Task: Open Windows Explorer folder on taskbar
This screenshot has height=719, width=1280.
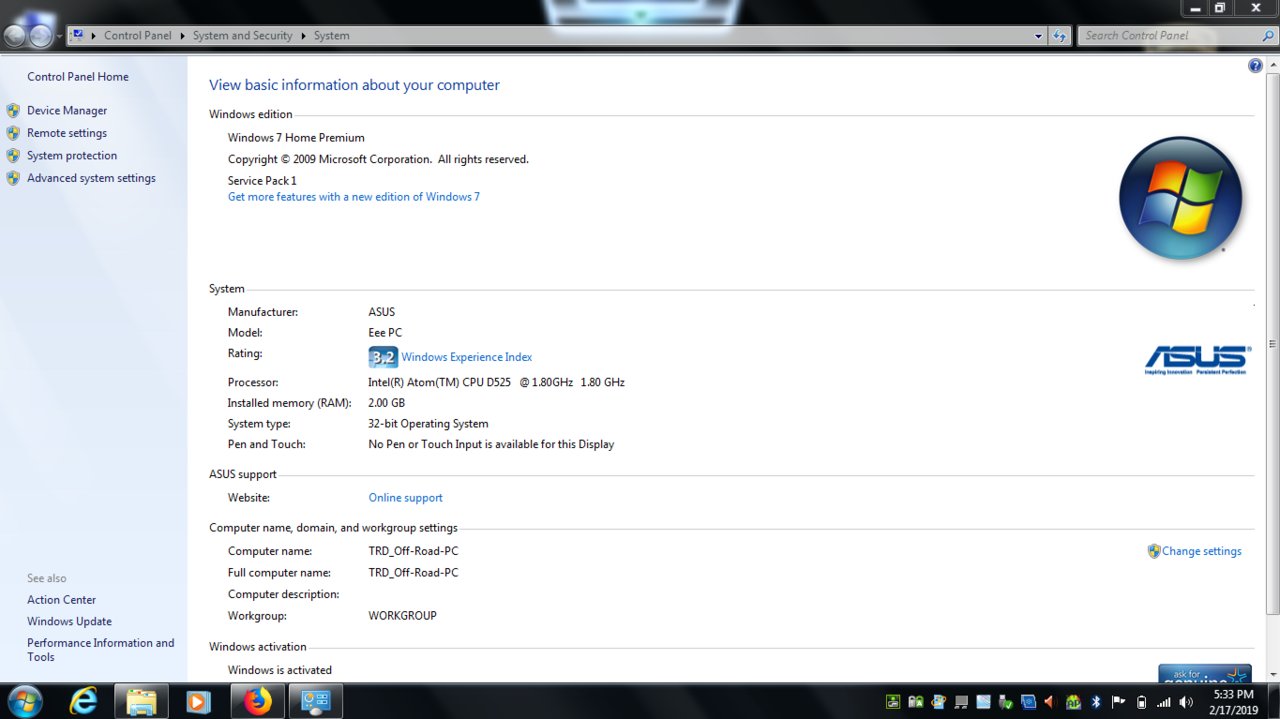Action: (141, 702)
